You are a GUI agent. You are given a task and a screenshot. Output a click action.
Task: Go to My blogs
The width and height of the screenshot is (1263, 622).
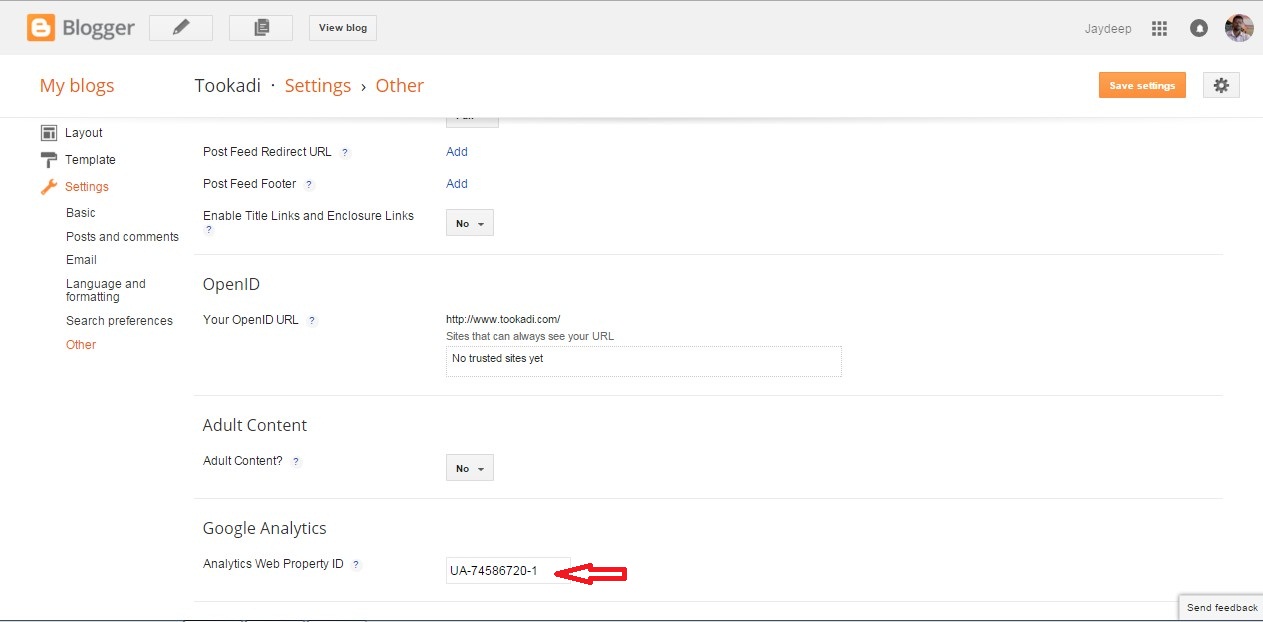pos(77,86)
